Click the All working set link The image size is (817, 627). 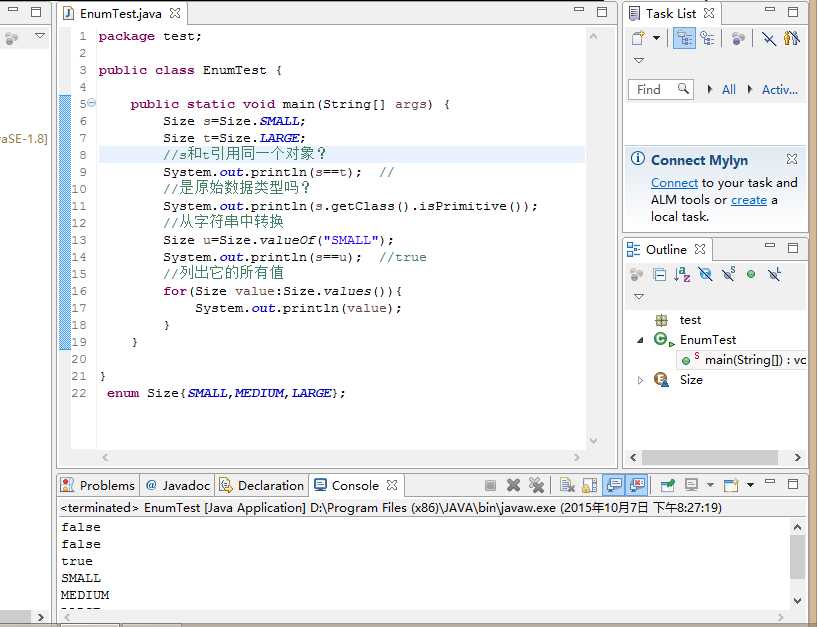click(x=728, y=90)
